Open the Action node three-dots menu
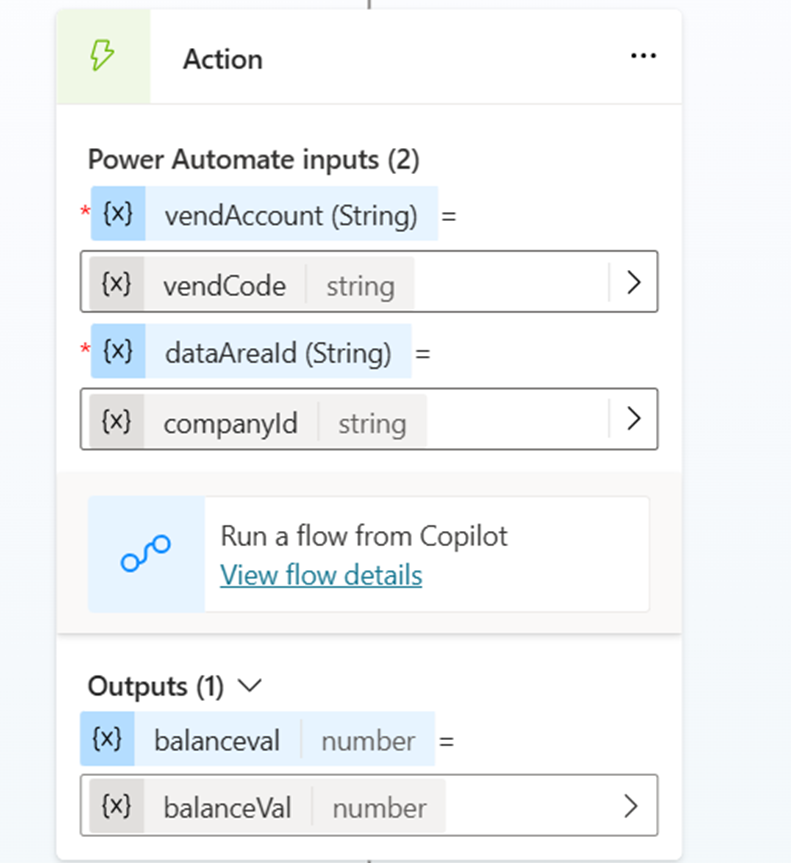The height and width of the screenshot is (863, 791). point(643,57)
